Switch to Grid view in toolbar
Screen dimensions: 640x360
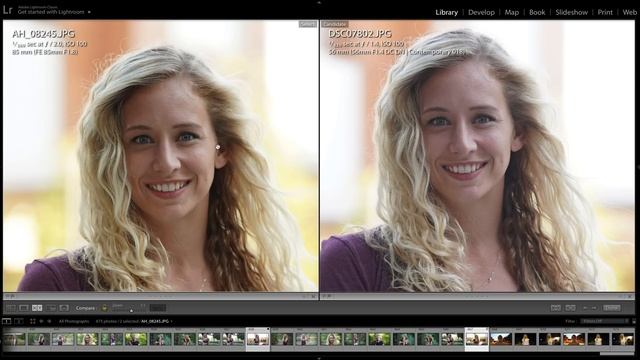pos(11,308)
